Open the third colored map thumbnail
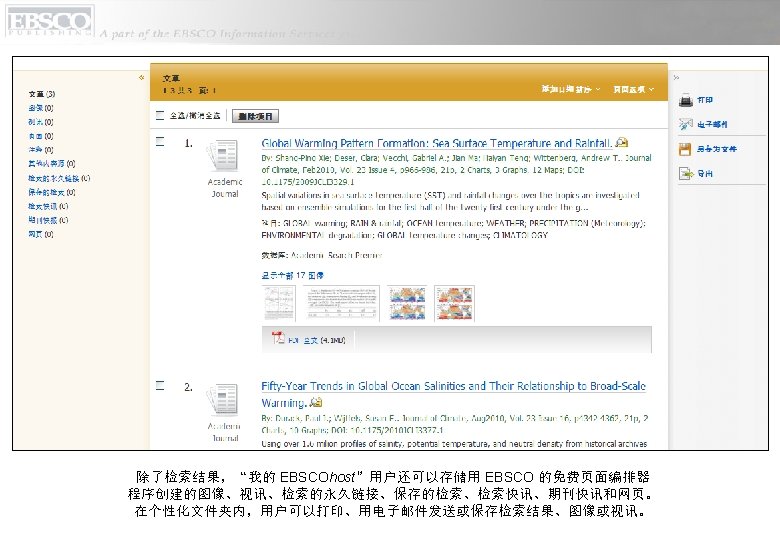This screenshot has width=780, height=540. pos(407,303)
